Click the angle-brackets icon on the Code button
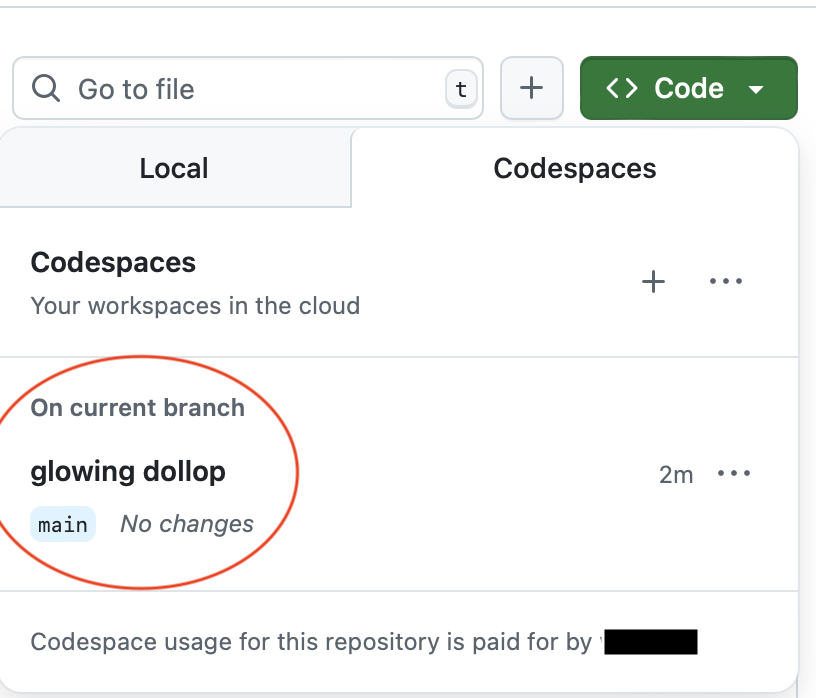This screenshot has width=816, height=698. [622, 89]
